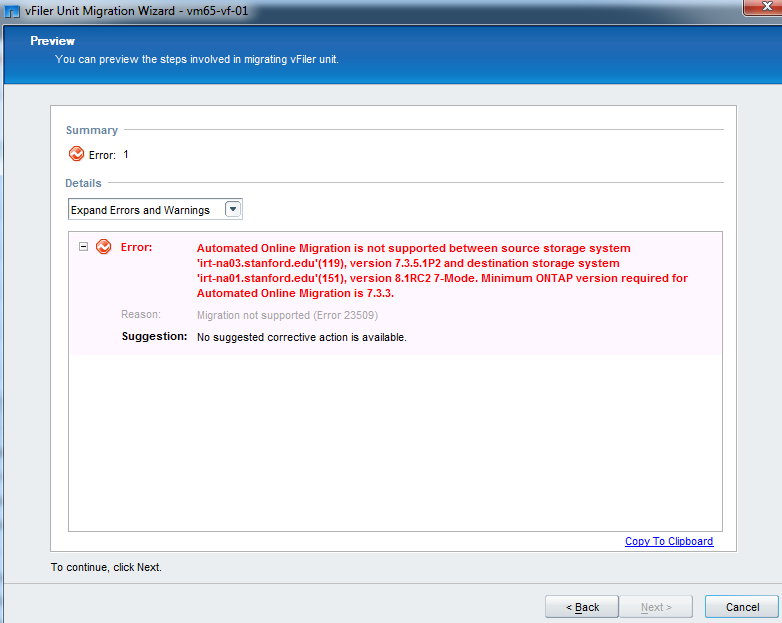Click the 'Migration not supported (Error 23509)' reason text
This screenshot has width=782, height=623.
pyautogui.click(x=287, y=315)
